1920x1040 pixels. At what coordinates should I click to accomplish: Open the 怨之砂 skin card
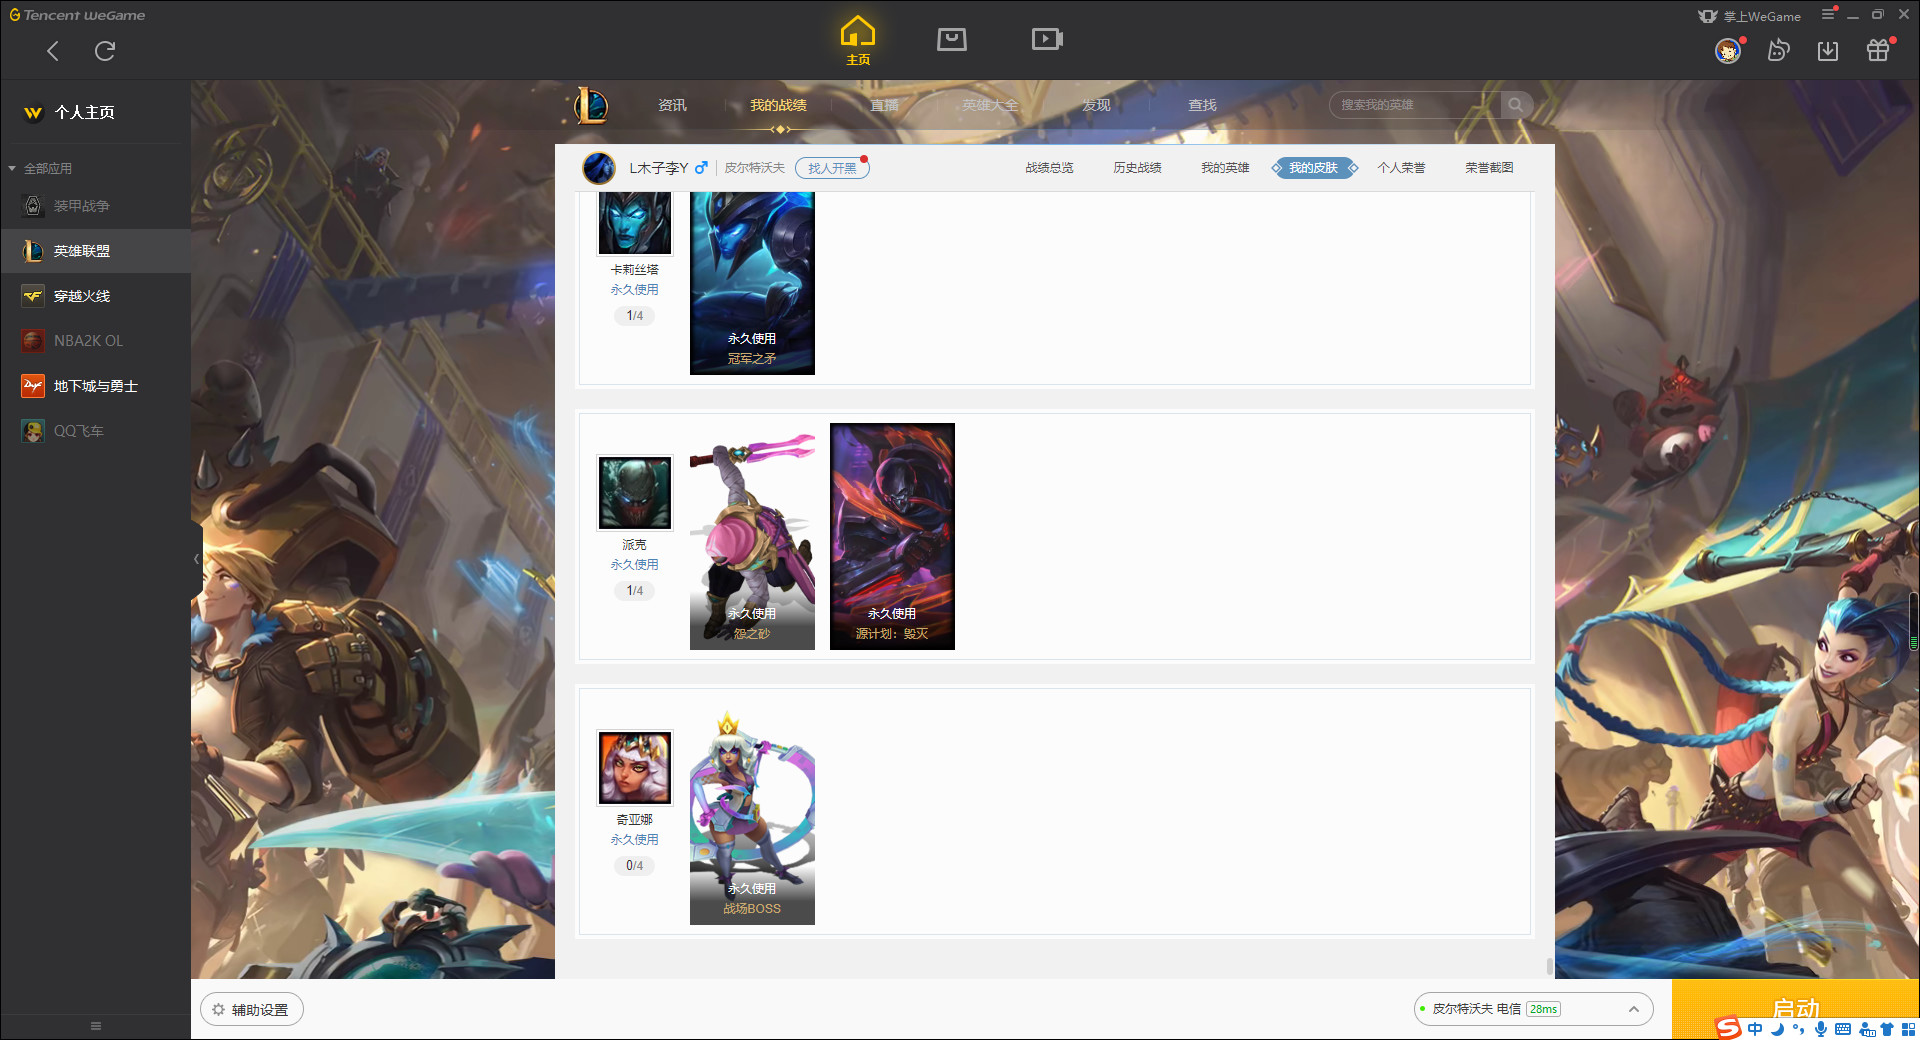coord(752,537)
